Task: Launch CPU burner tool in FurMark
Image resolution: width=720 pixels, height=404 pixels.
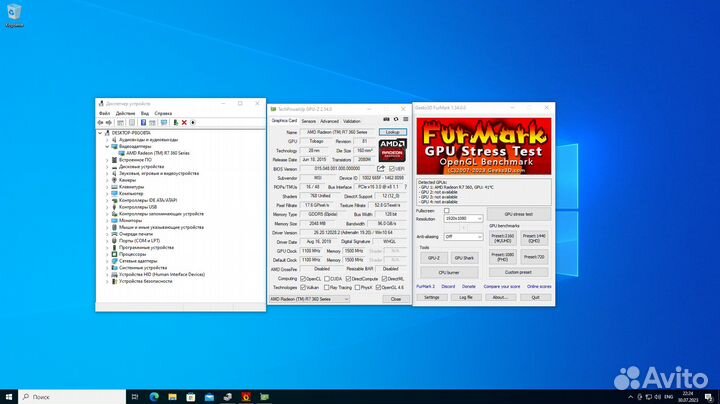Action: [449, 273]
